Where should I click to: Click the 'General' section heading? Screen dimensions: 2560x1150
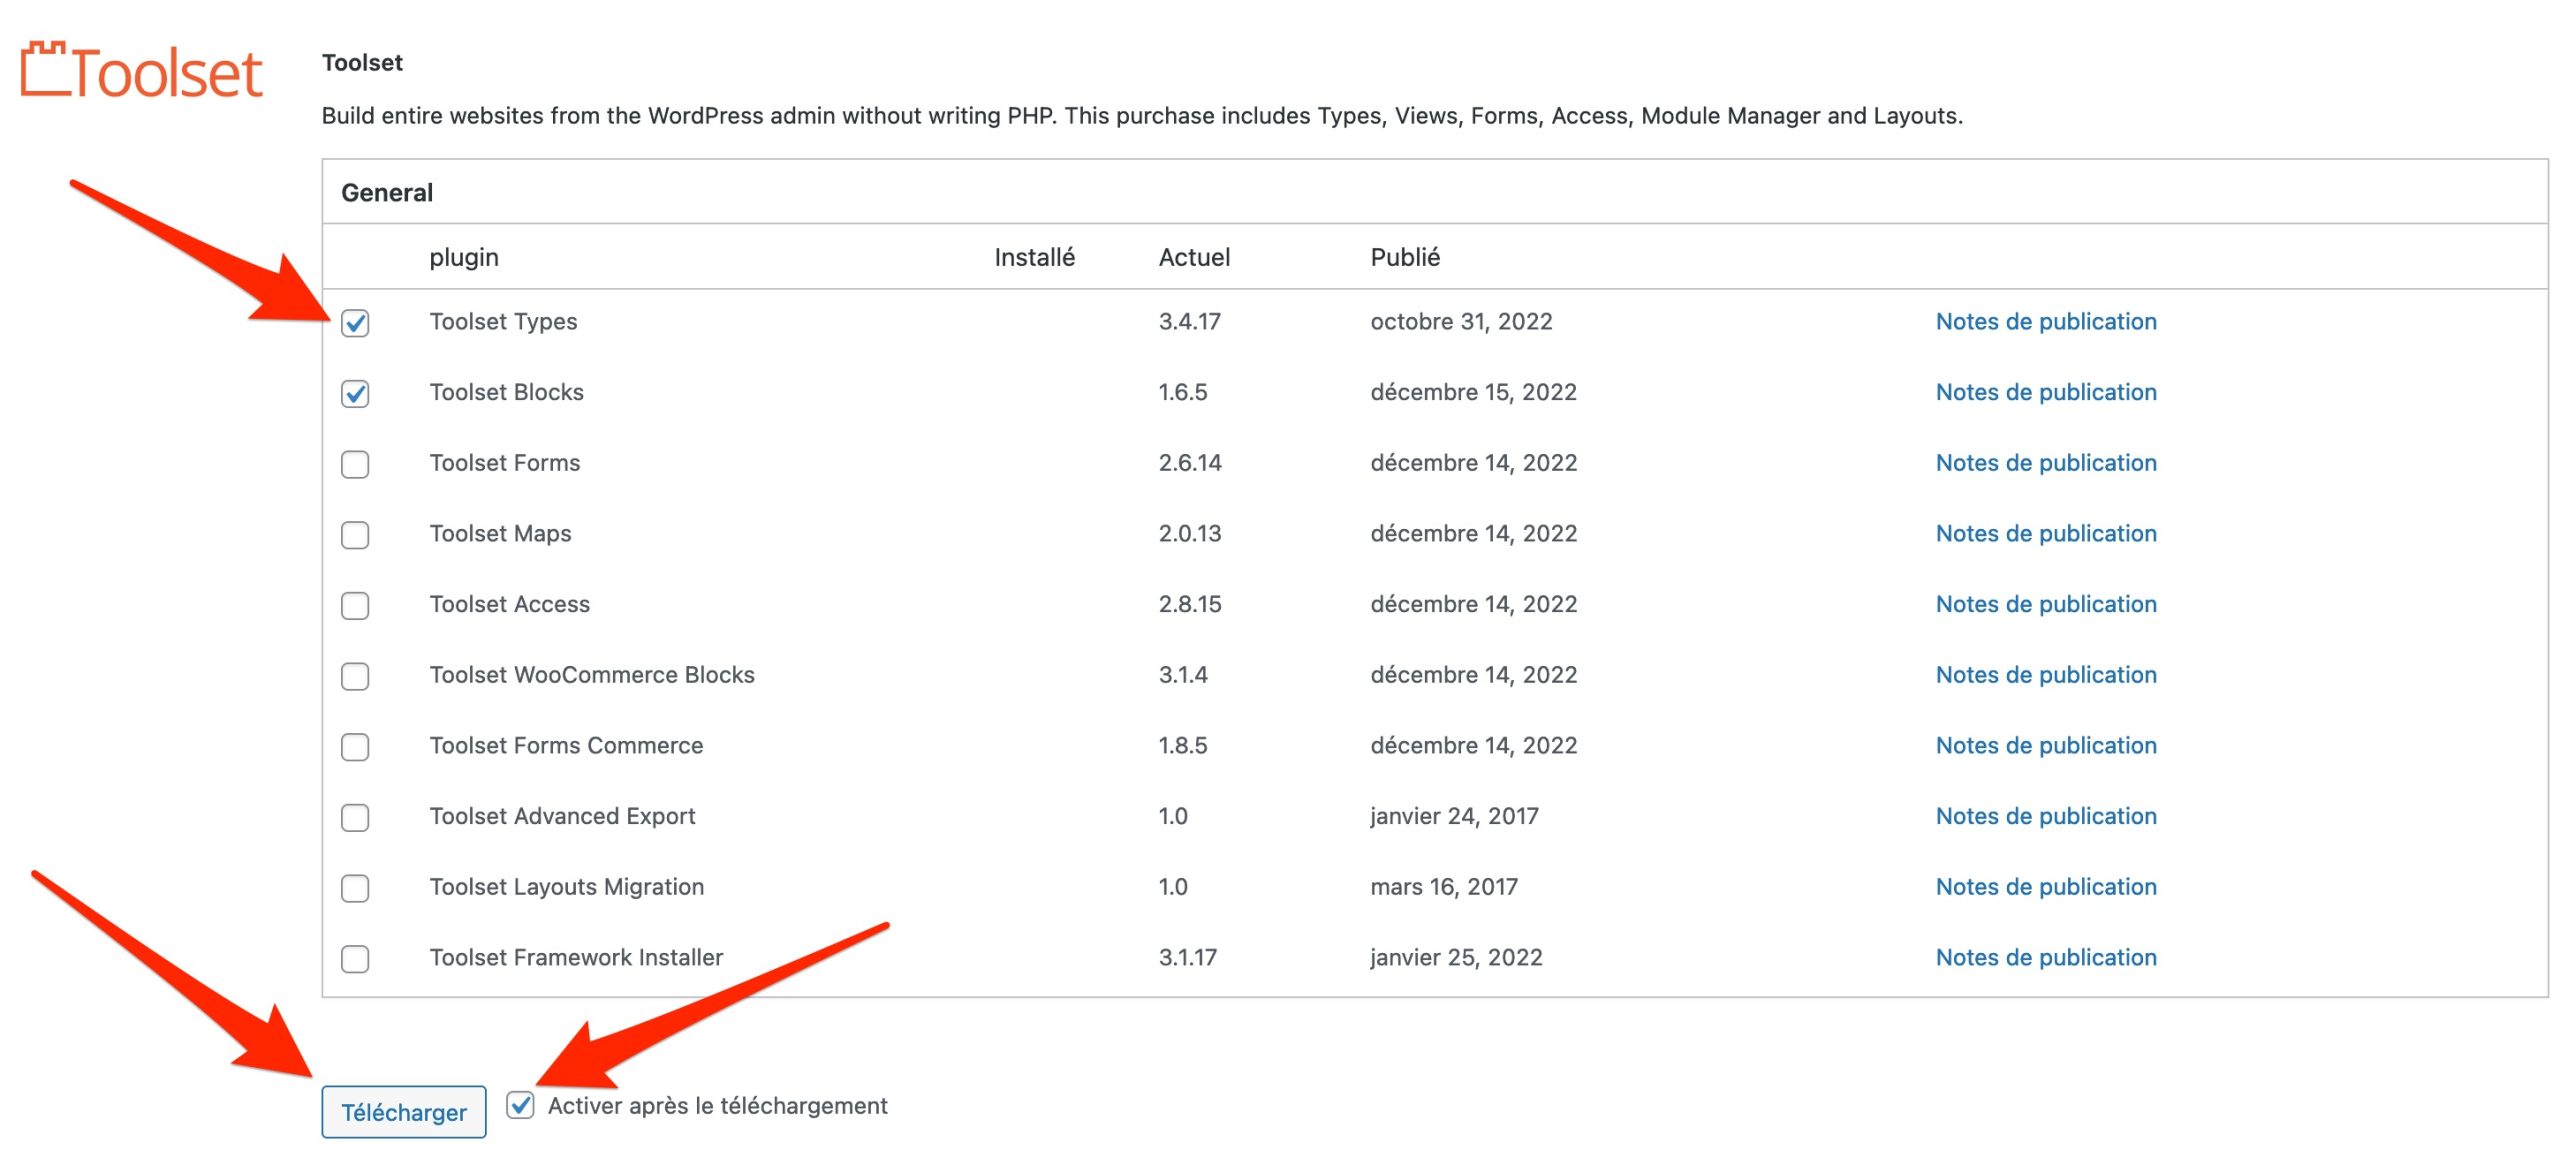click(387, 192)
